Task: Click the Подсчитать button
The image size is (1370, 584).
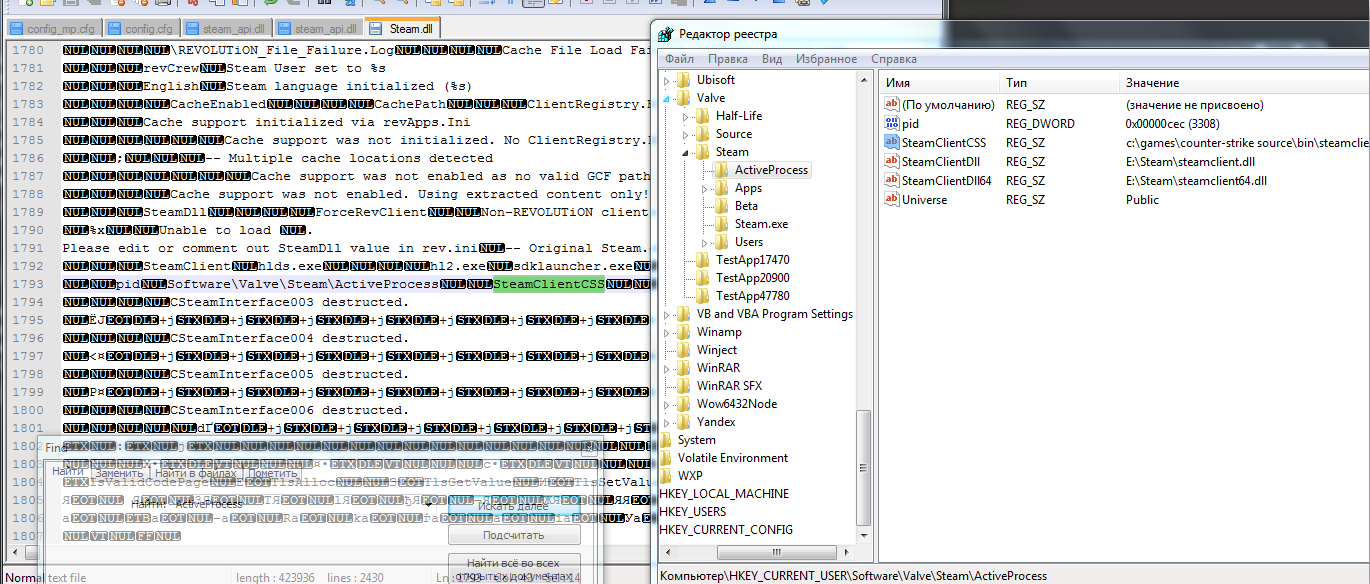Action: click(x=514, y=535)
